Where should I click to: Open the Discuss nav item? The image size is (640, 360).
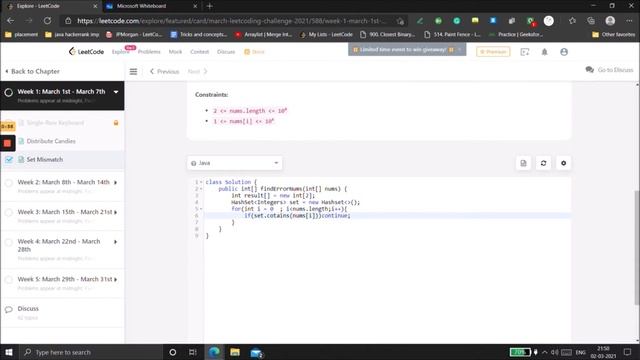coord(226,52)
